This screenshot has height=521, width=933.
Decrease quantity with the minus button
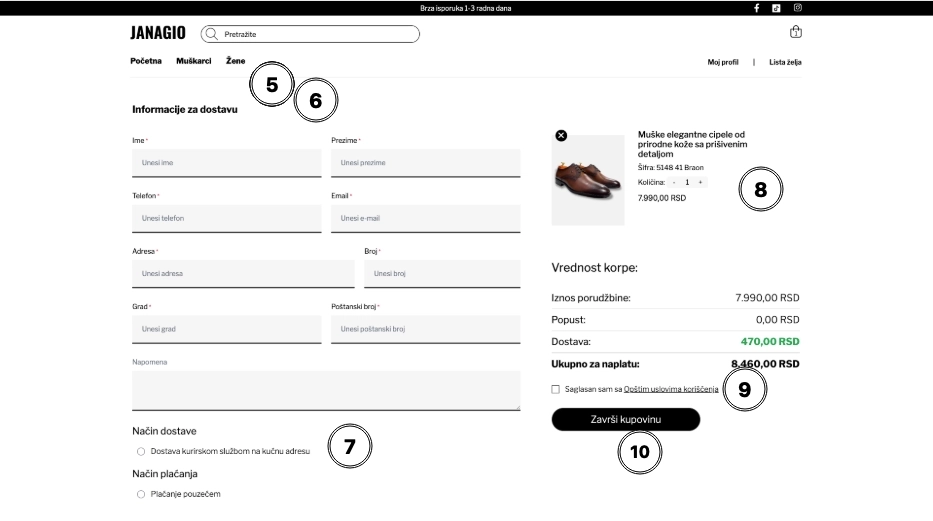674,182
